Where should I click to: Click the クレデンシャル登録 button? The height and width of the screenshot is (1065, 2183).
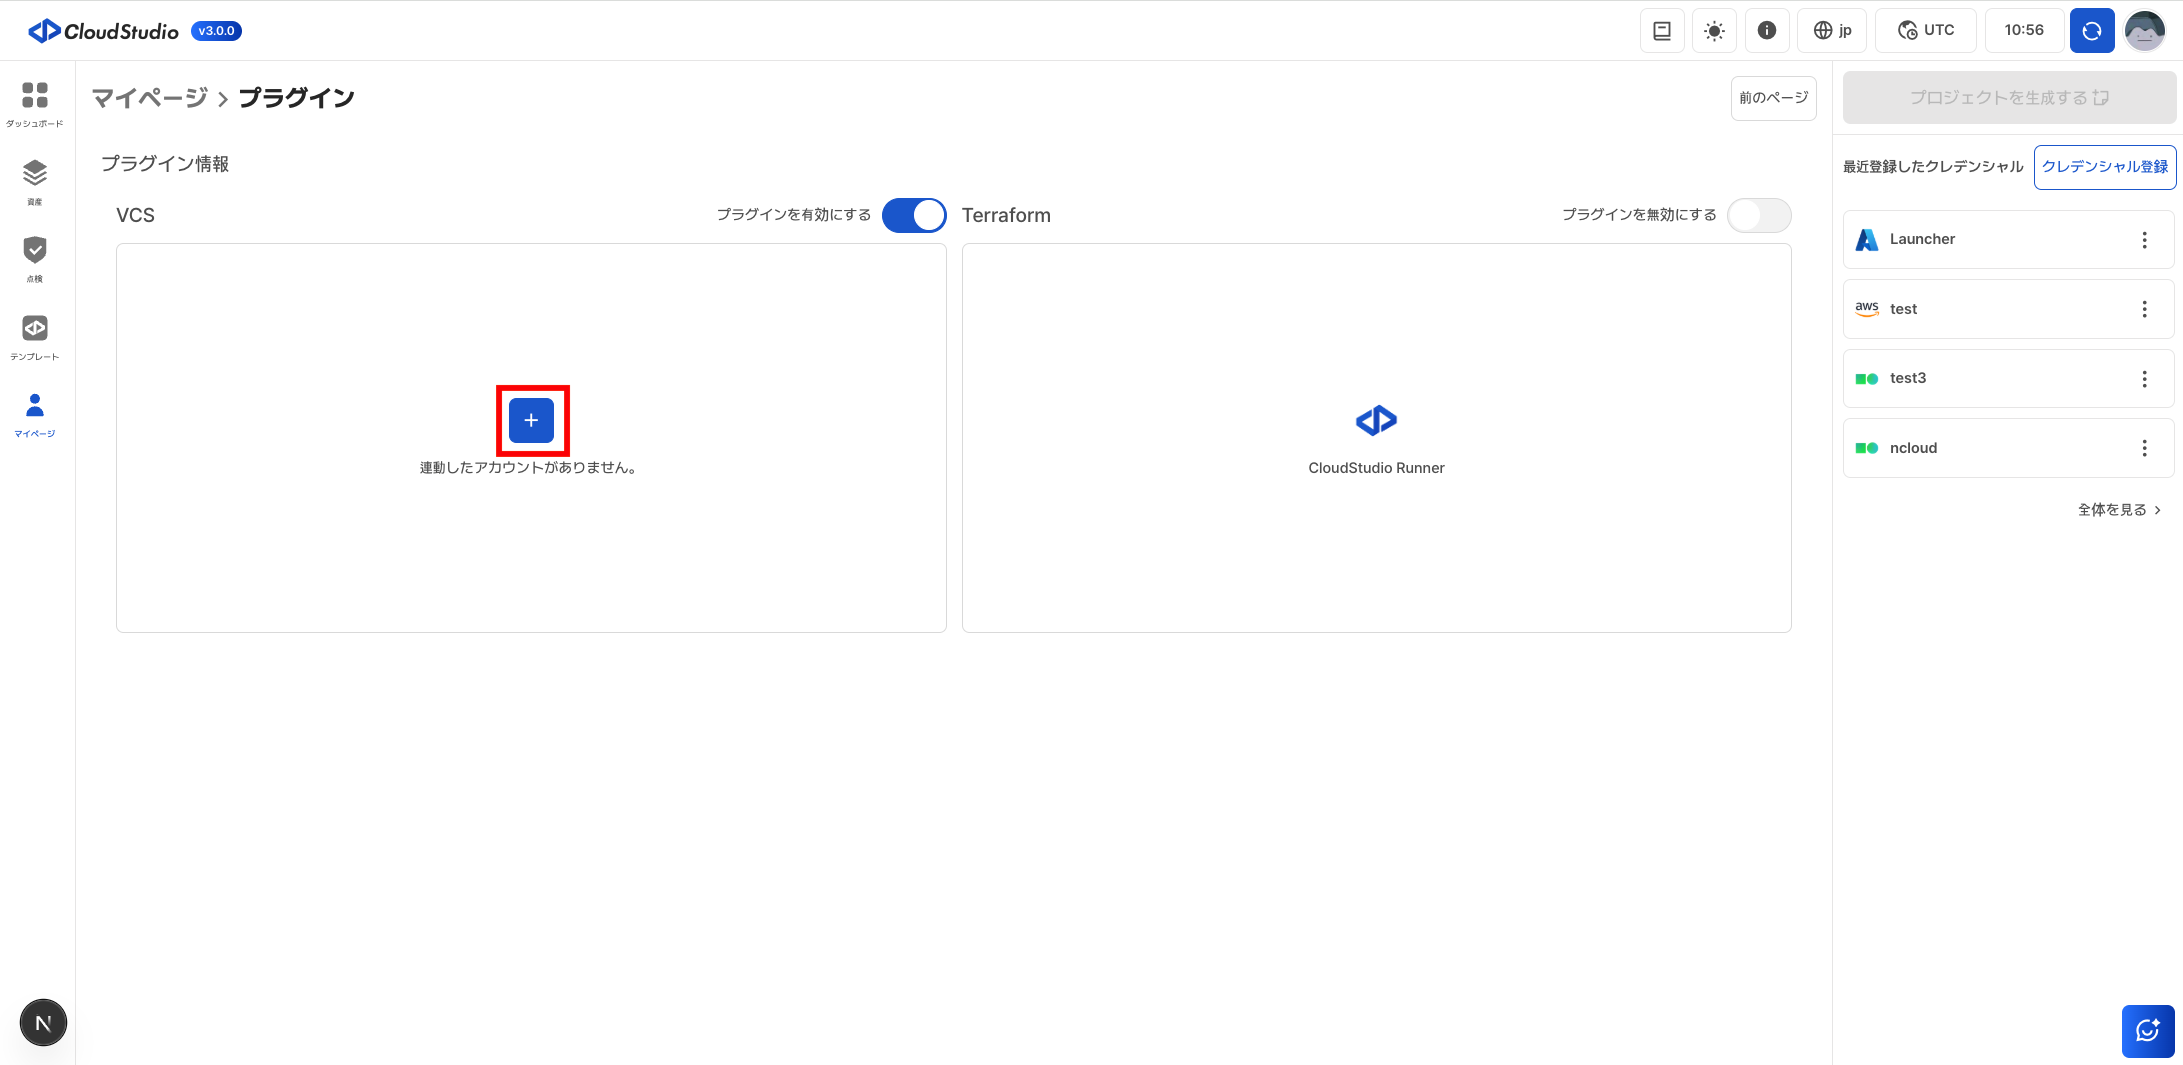(x=2105, y=167)
